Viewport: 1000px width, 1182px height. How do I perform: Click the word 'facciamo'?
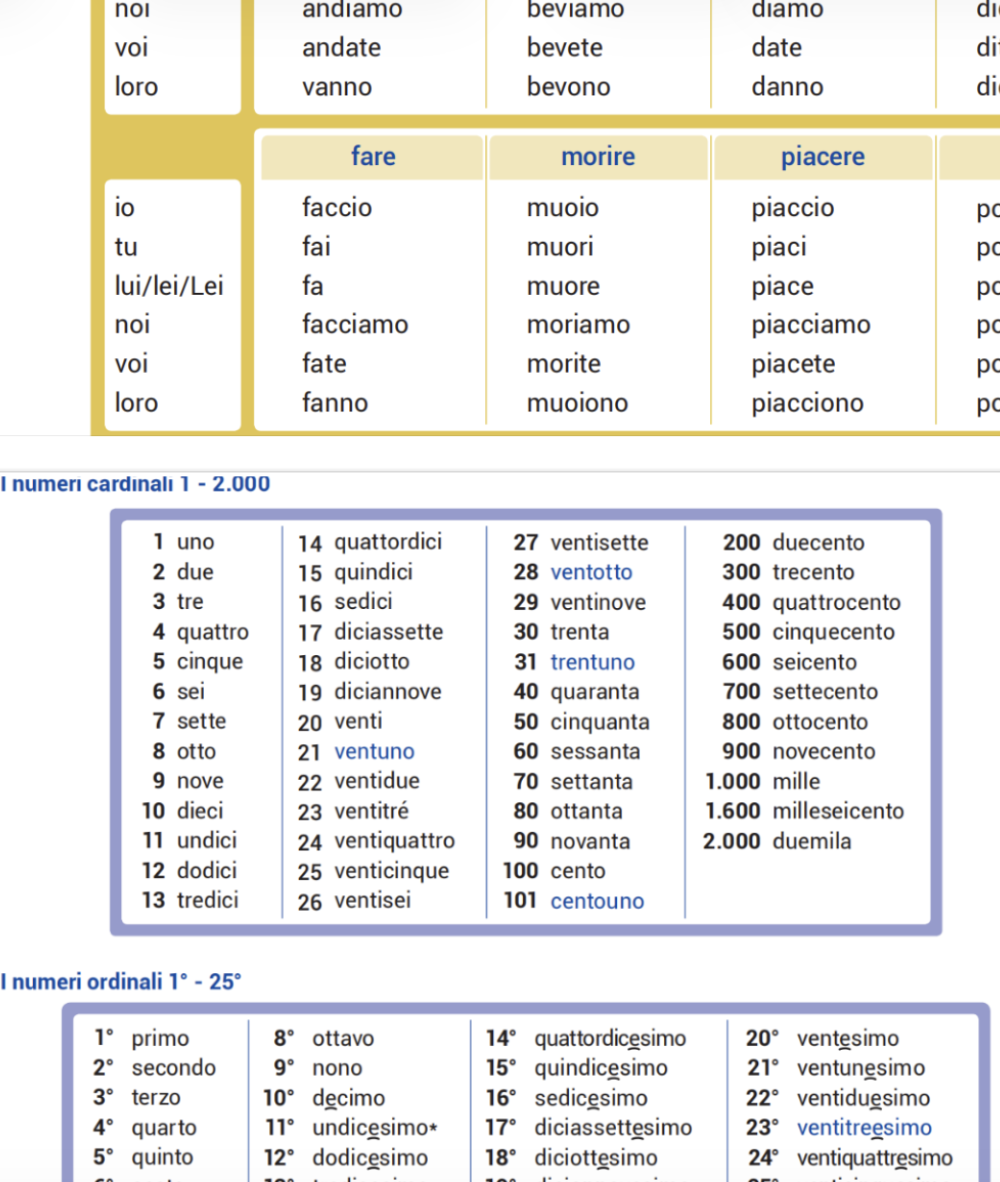click(x=355, y=325)
